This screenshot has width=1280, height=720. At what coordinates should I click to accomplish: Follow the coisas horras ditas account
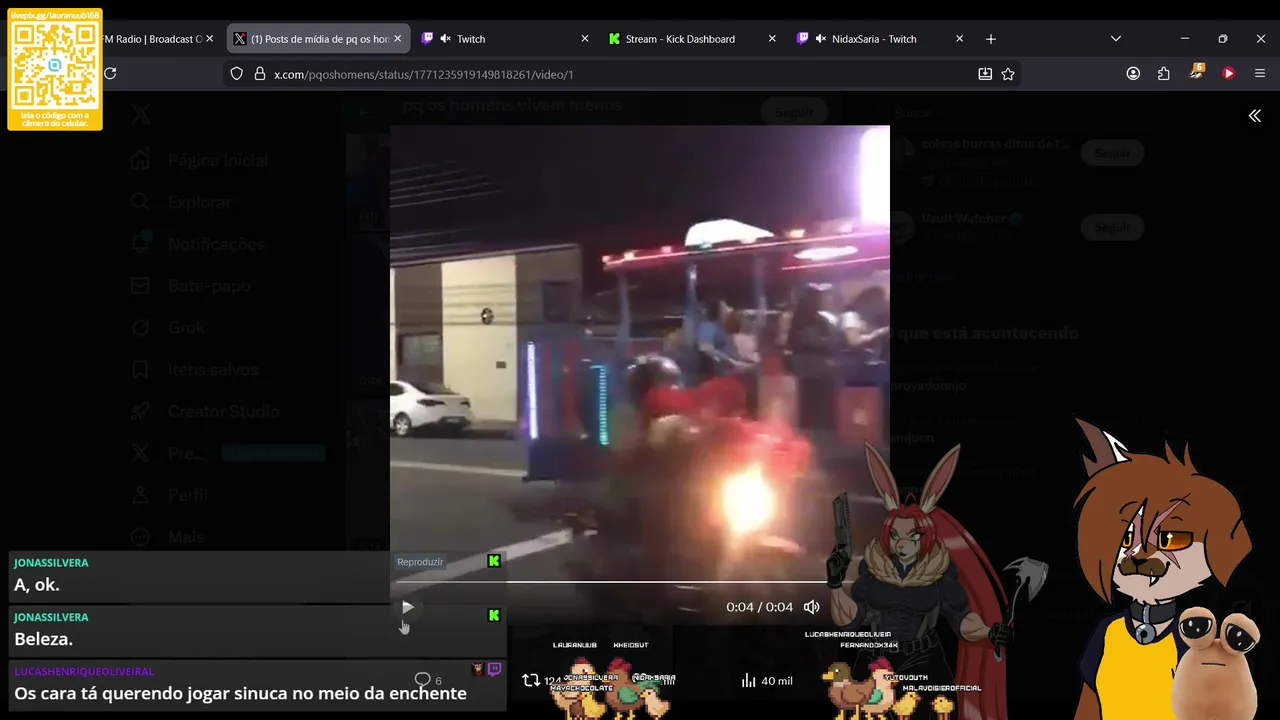(x=1112, y=153)
